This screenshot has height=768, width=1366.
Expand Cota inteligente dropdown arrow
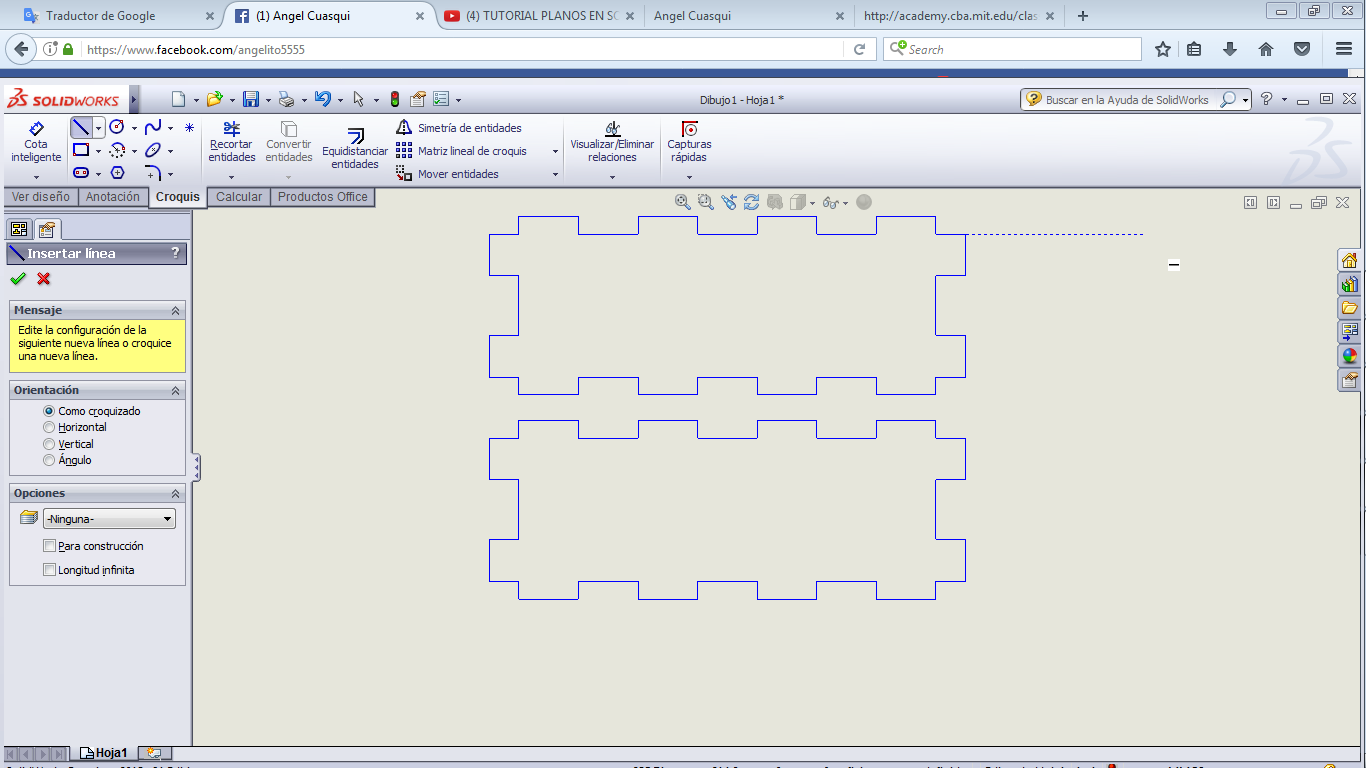(36, 177)
